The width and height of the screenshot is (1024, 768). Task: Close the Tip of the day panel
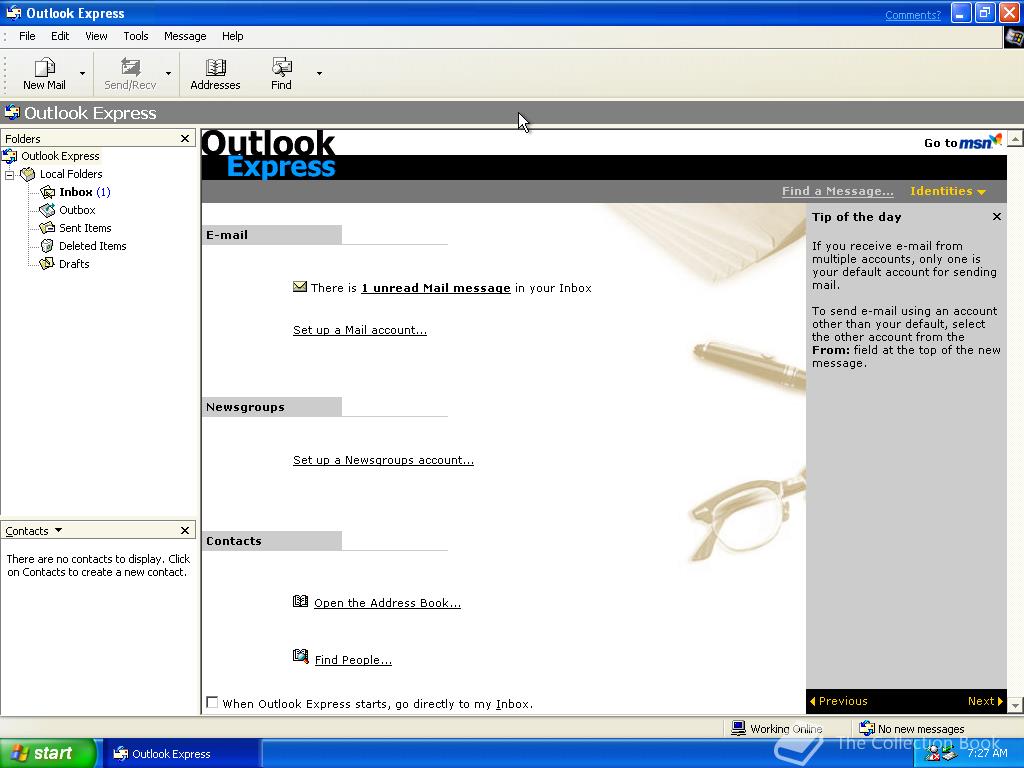pyautogui.click(x=997, y=216)
